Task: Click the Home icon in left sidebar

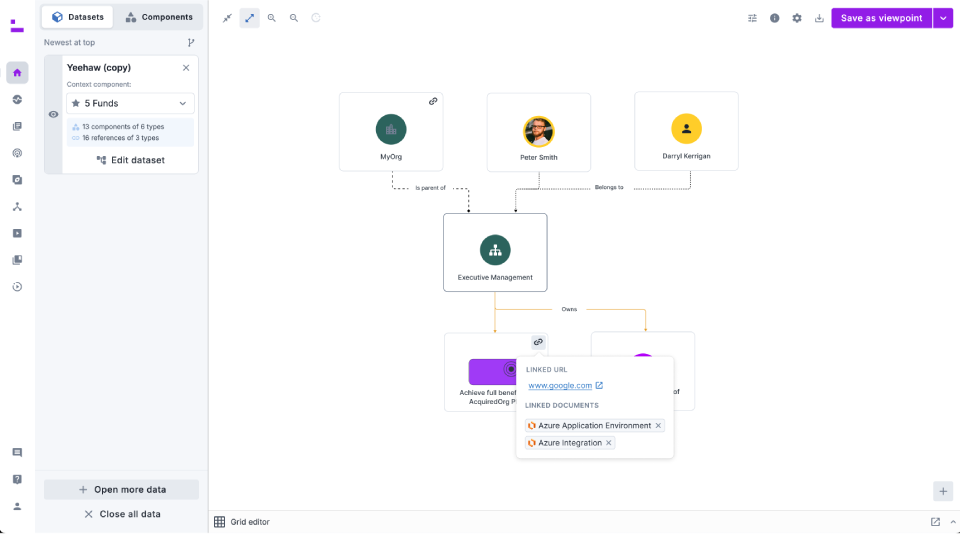Action: (x=17, y=72)
